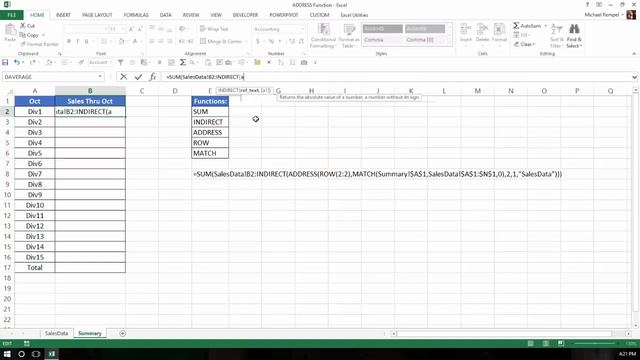This screenshot has height=360, width=640.
Task: Switch to the DEVELOPER tab
Action: pyautogui.click(x=245, y=15)
